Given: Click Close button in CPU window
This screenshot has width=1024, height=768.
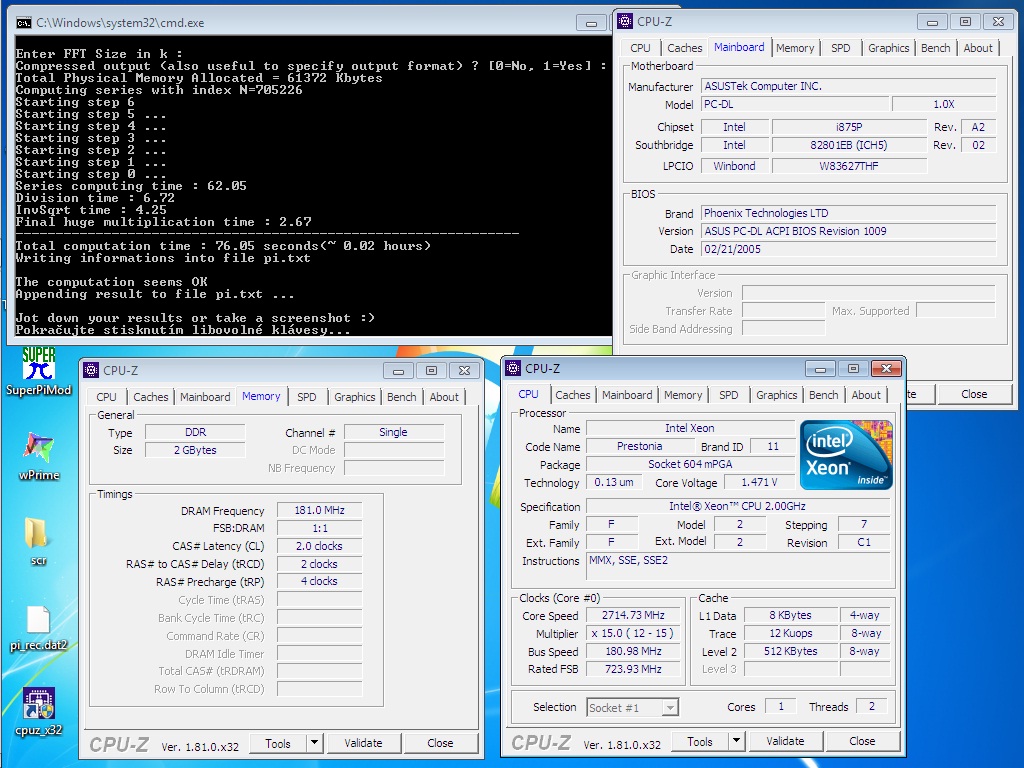Looking at the screenshot, I should coord(862,741).
